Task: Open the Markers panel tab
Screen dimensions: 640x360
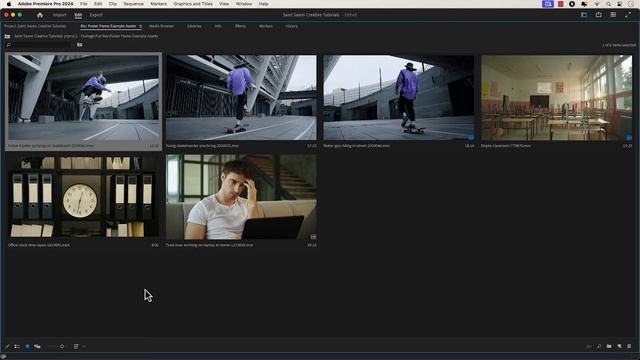Action: coord(266,26)
